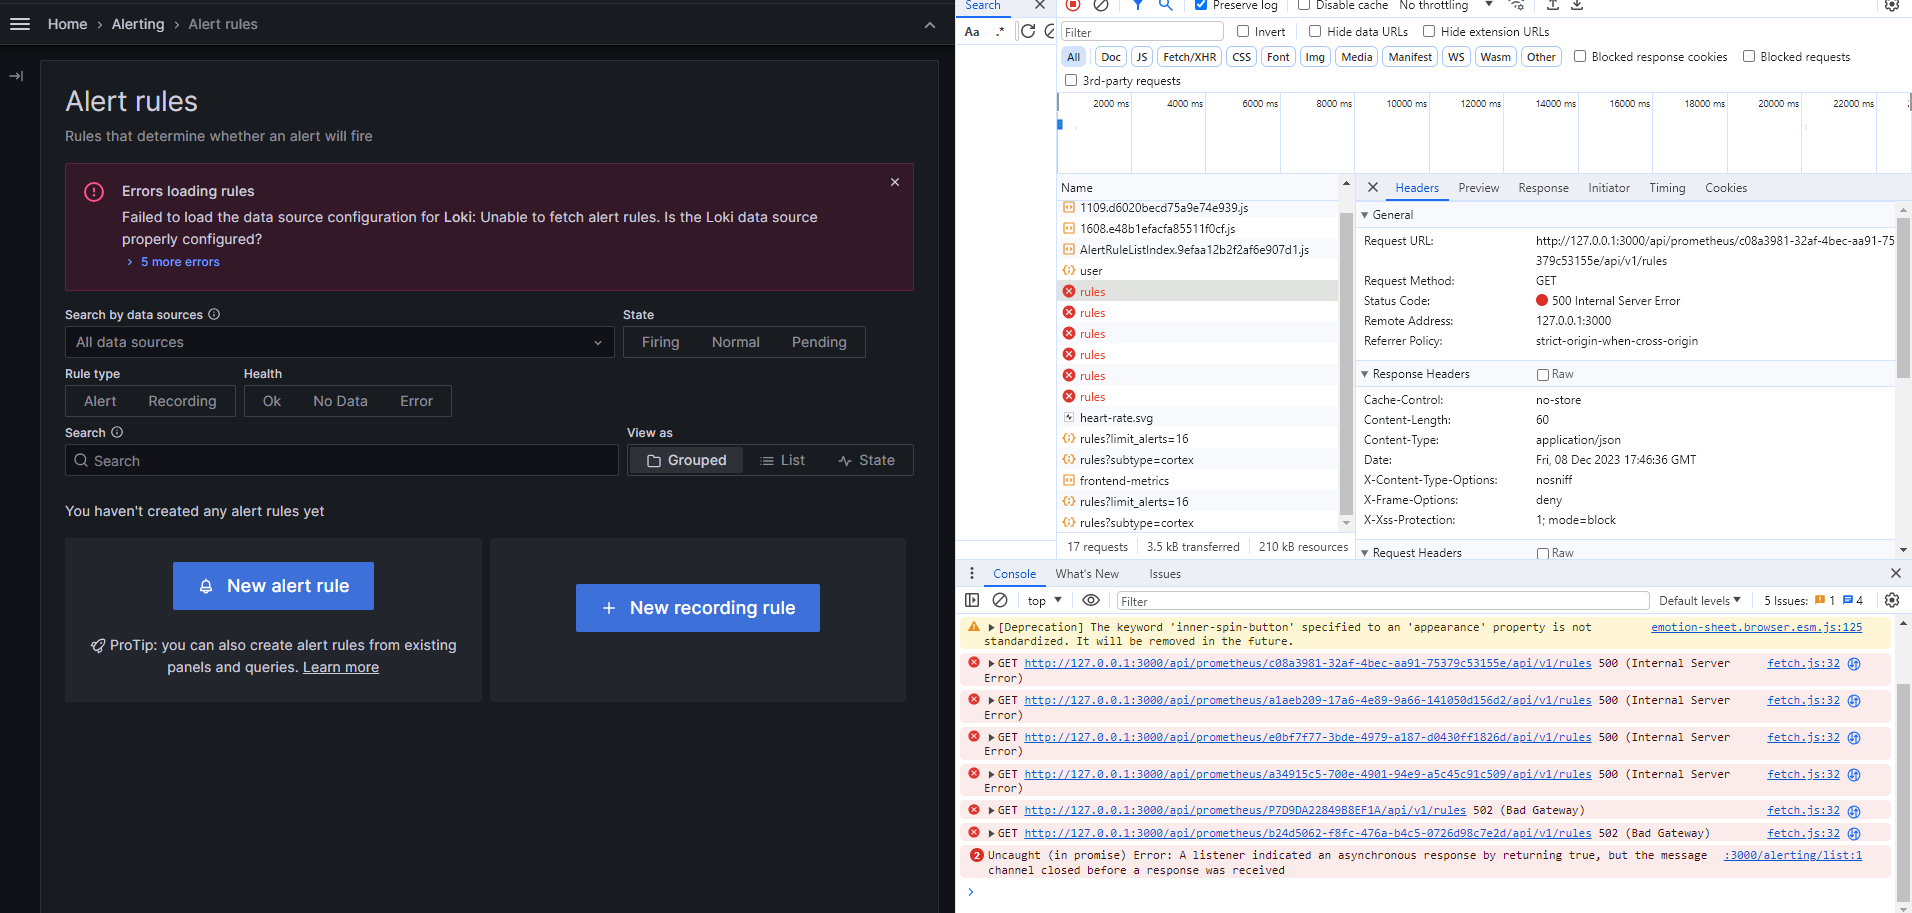
Task: Check the Invert filter option
Action: 1243,31
